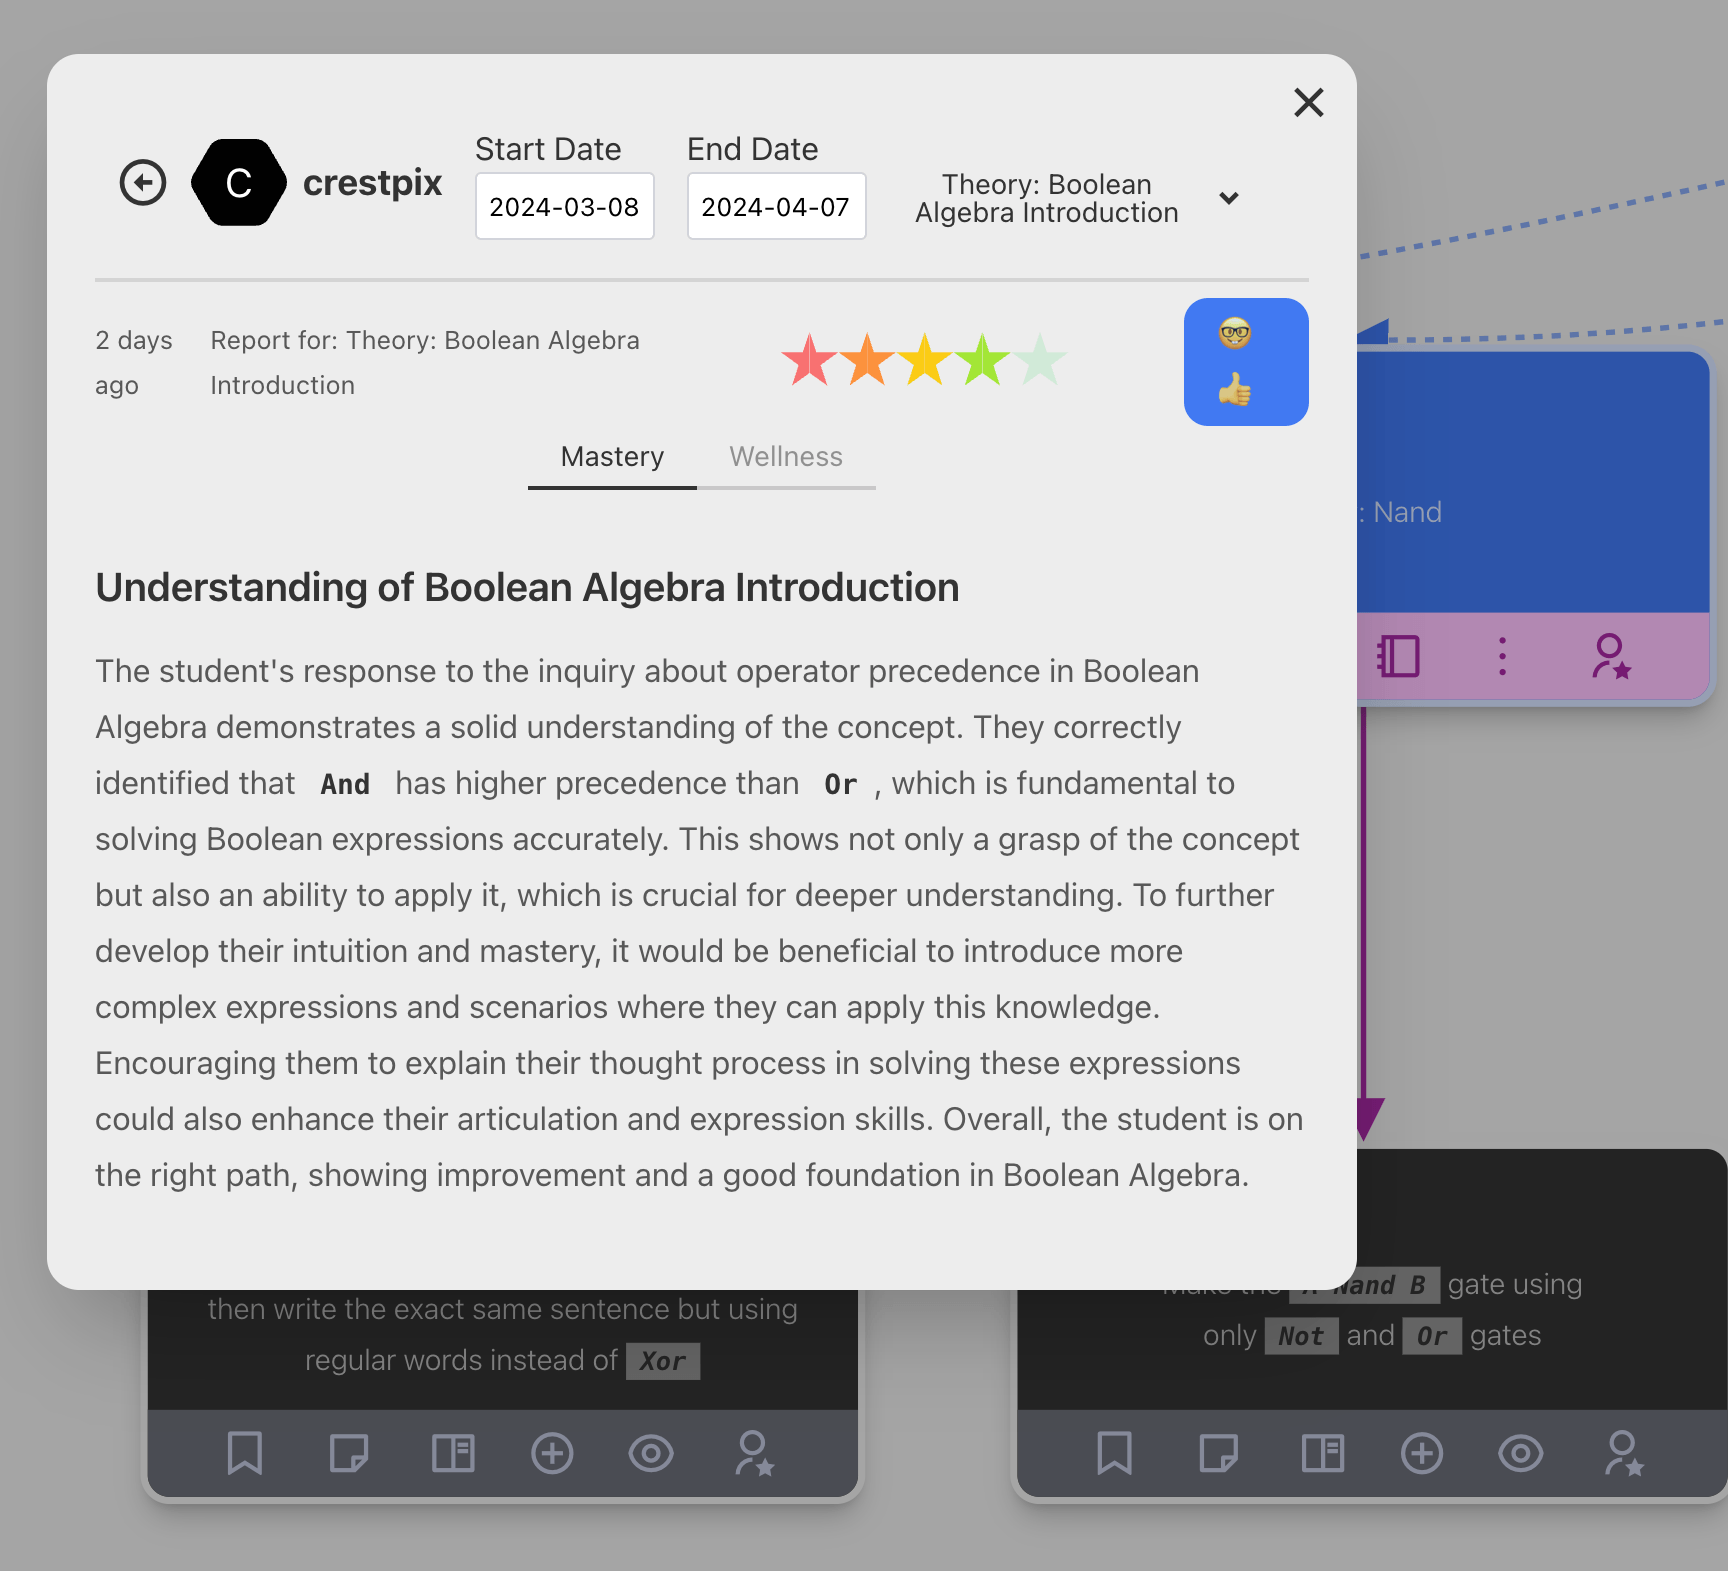Click the bookmark icon on the Xor card
The width and height of the screenshot is (1728, 1571).
click(245, 1453)
